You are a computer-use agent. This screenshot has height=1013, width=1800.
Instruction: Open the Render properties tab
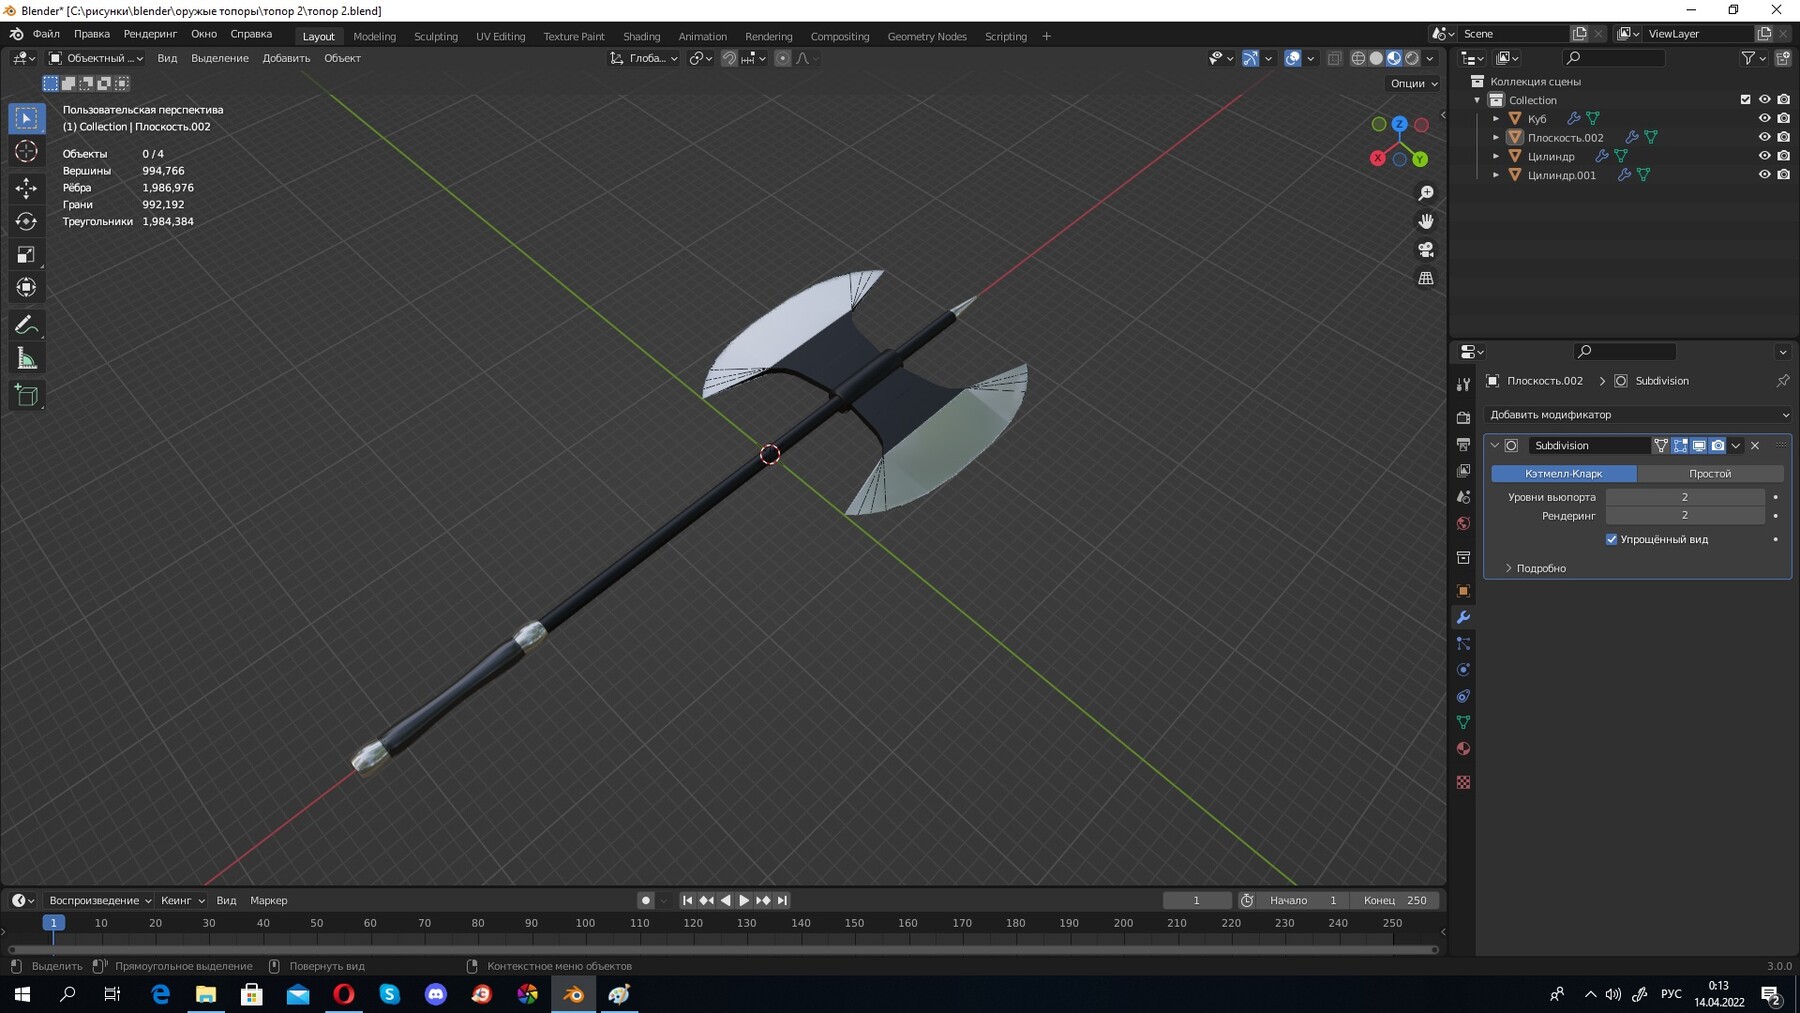pyautogui.click(x=1463, y=417)
